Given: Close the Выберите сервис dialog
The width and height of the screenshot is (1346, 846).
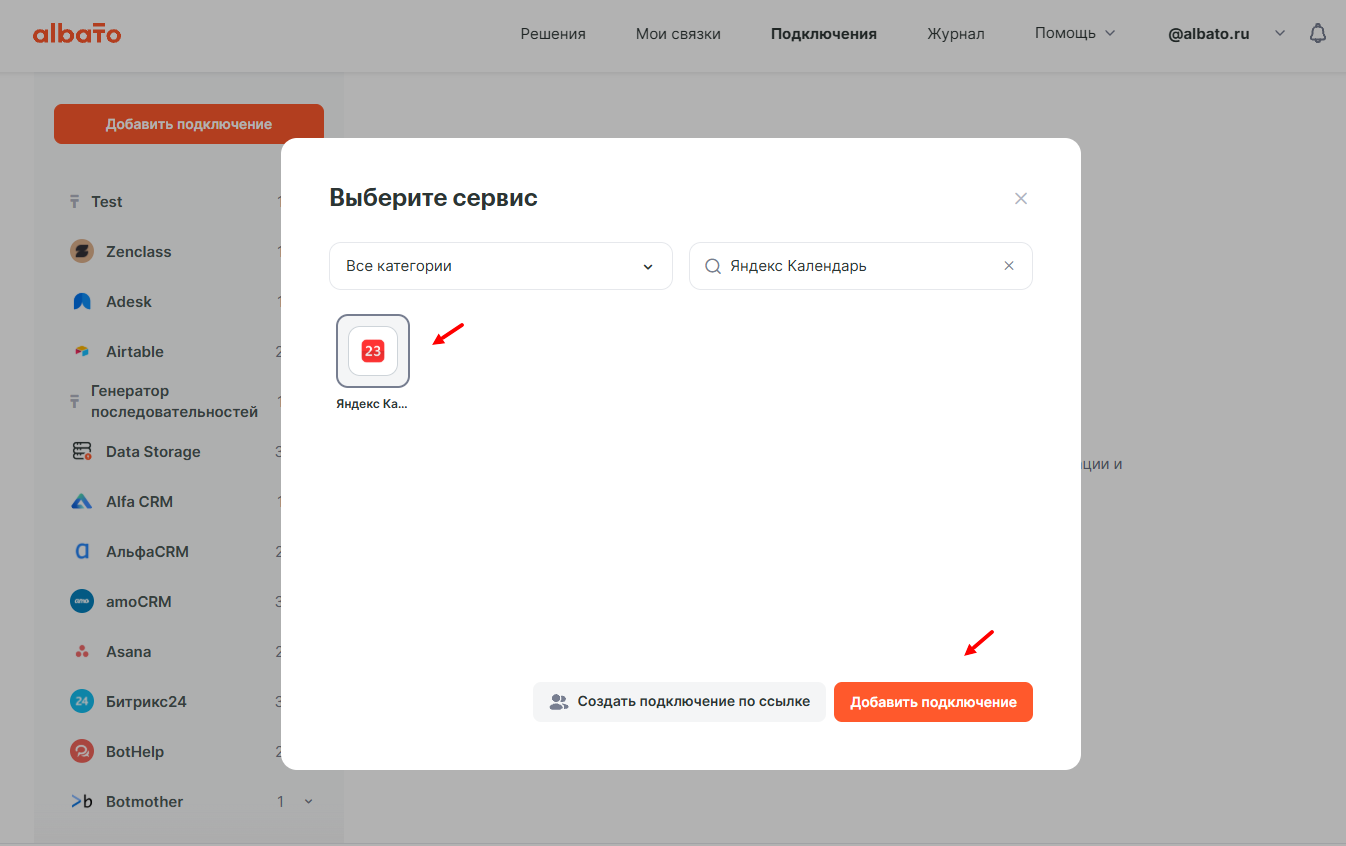Looking at the screenshot, I should pyautogui.click(x=1021, y=199).
